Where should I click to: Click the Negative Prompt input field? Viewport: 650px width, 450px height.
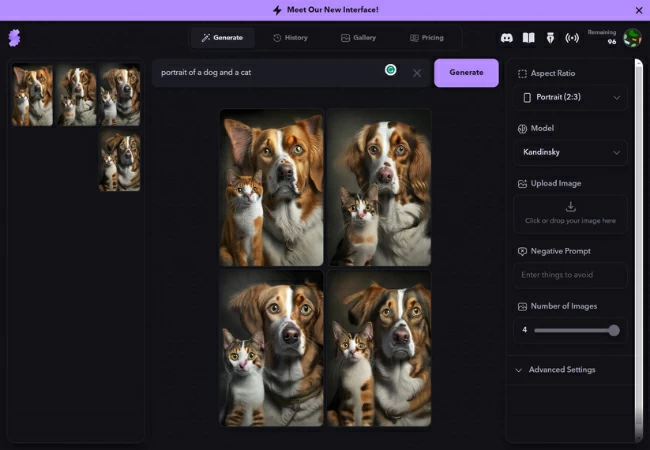tap(572, 275)
